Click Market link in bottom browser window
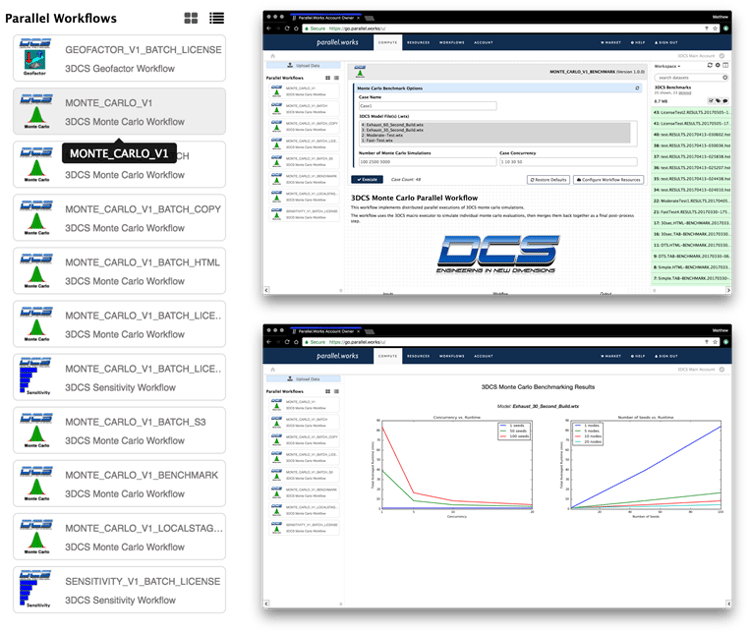Image resolution: width=750 pixels, height=634 pixels. pyautogui.click(x=611, y=356)
